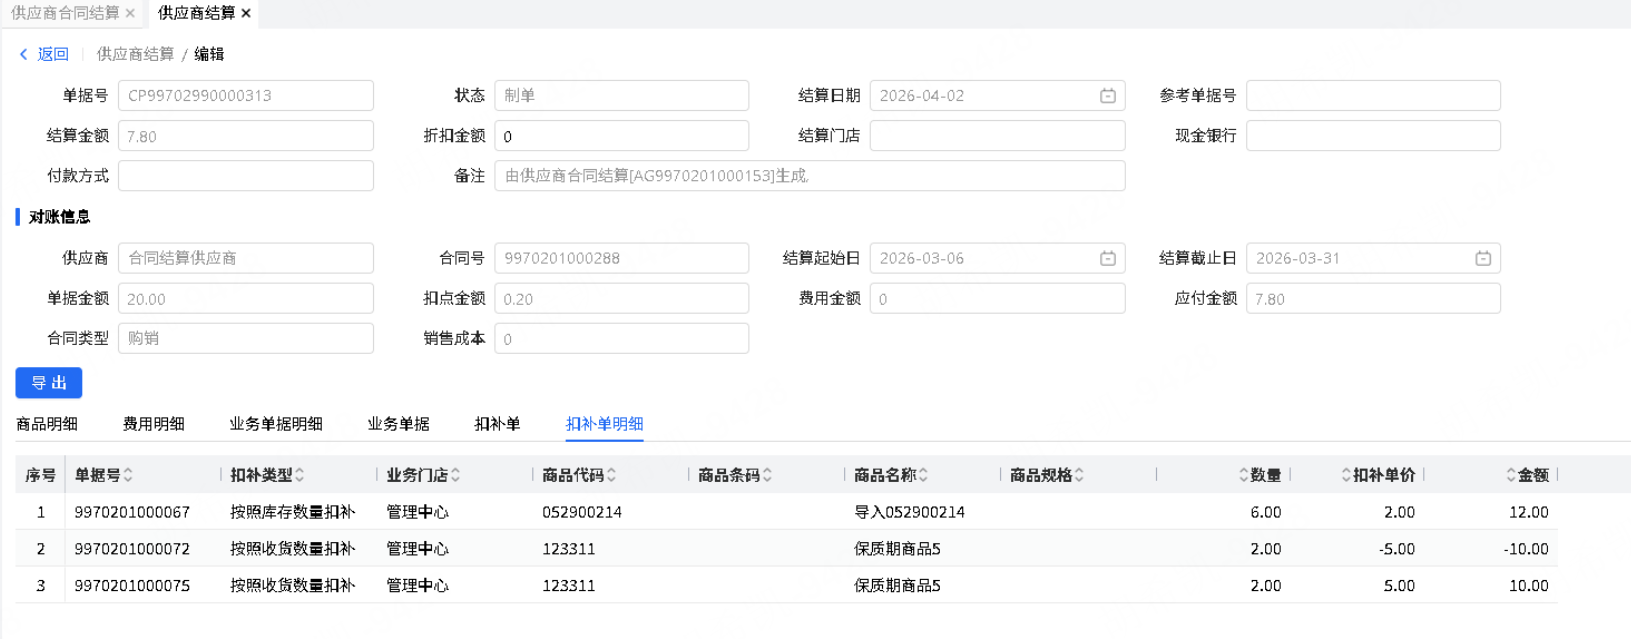This screenshot has height=639, width=1631.
Task: Open the 业务单据明细 tab
Action: click(x=276, y=424)
